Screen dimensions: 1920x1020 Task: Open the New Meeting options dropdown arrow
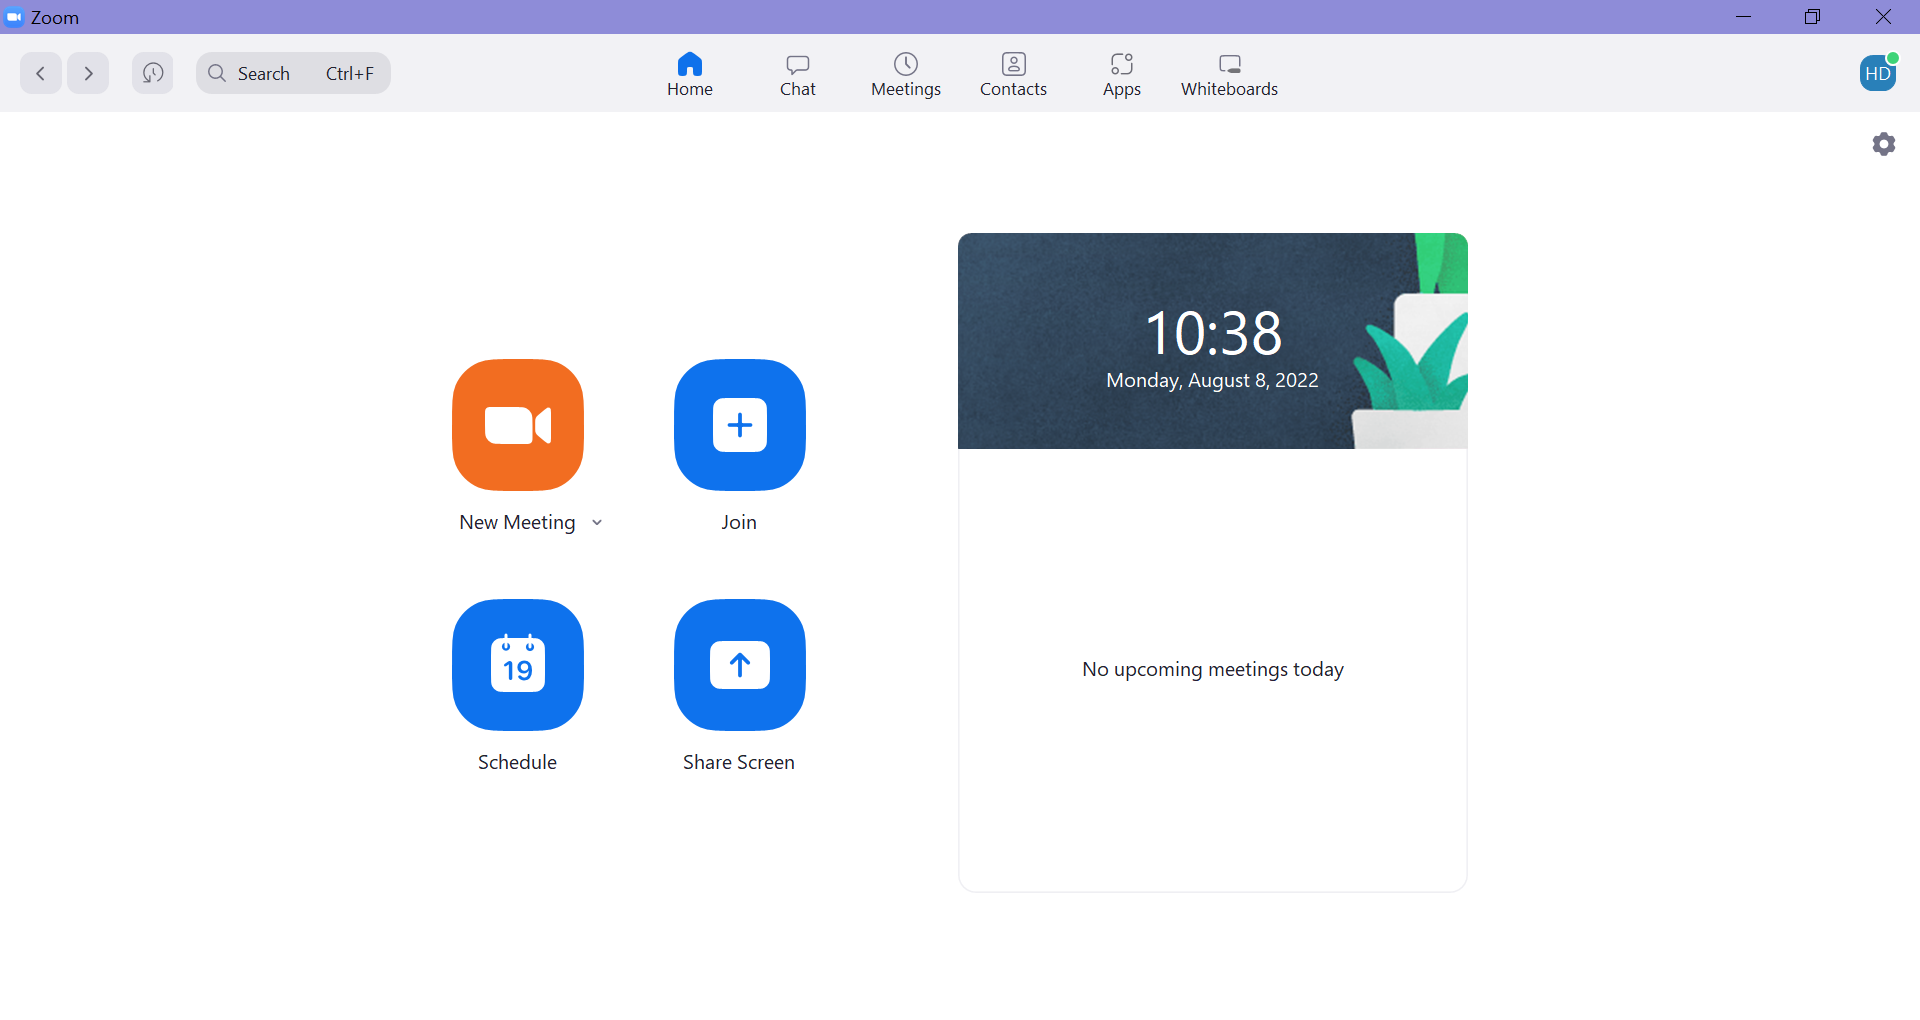click(597, 523)
